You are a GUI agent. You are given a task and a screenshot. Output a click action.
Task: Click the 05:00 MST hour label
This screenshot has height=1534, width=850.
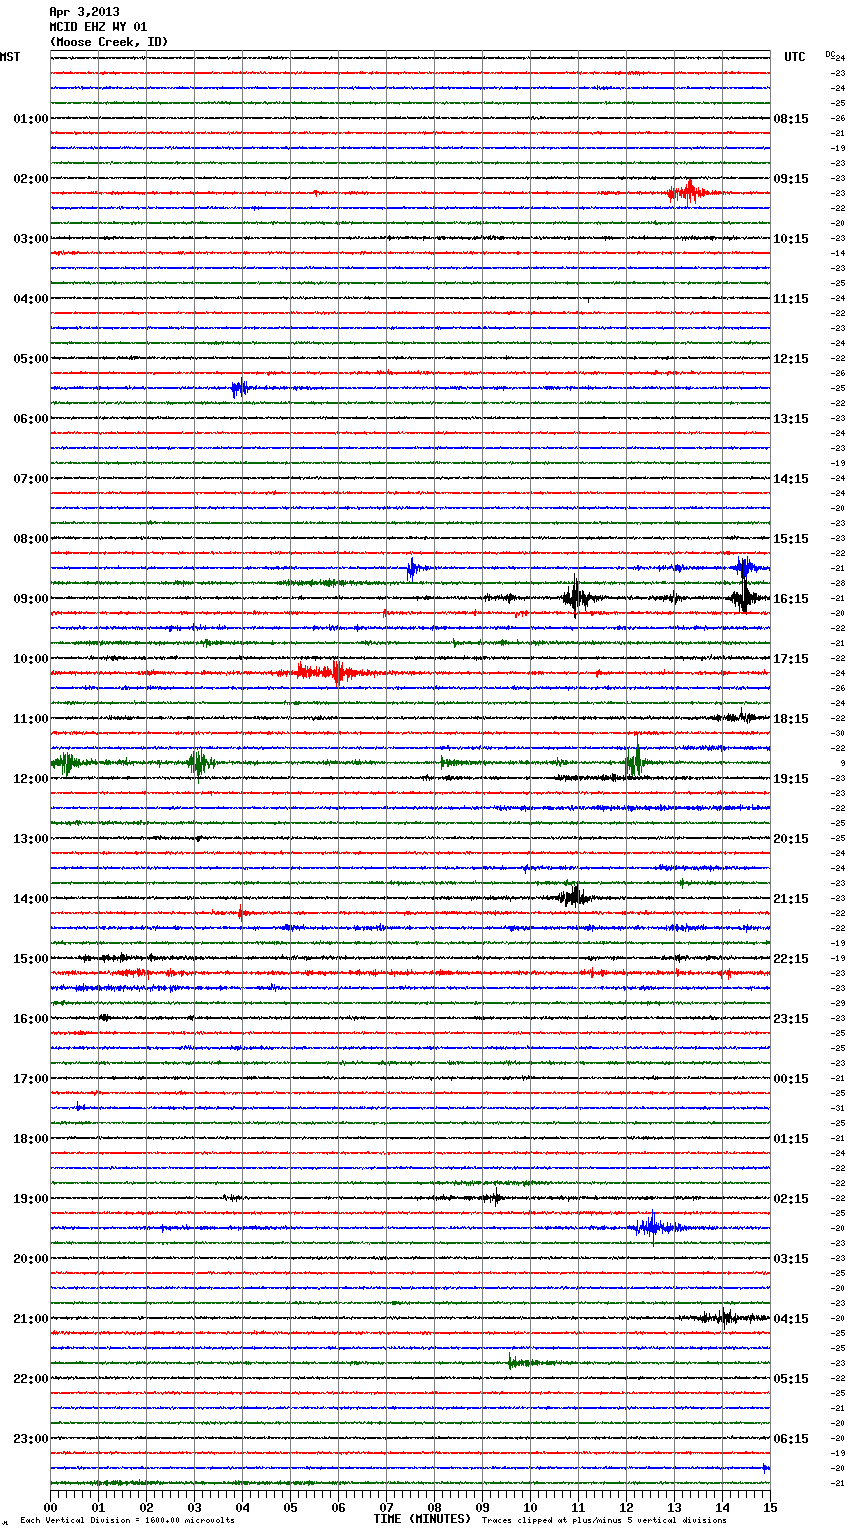point(30,358)
